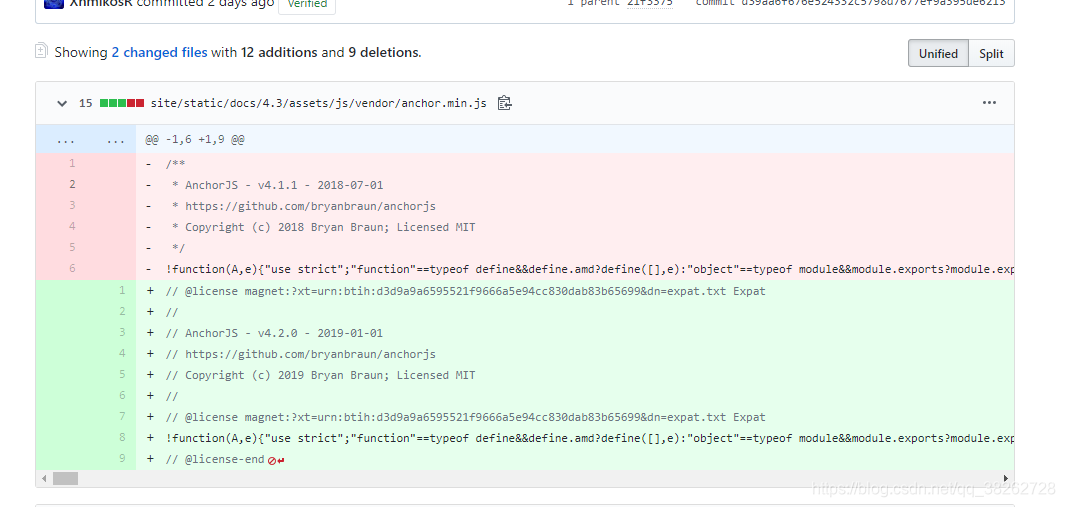This screenshot has width=1065, height=507.
Task: Collapse the anchor.min.js diff
Action: [x=62, y=103]
